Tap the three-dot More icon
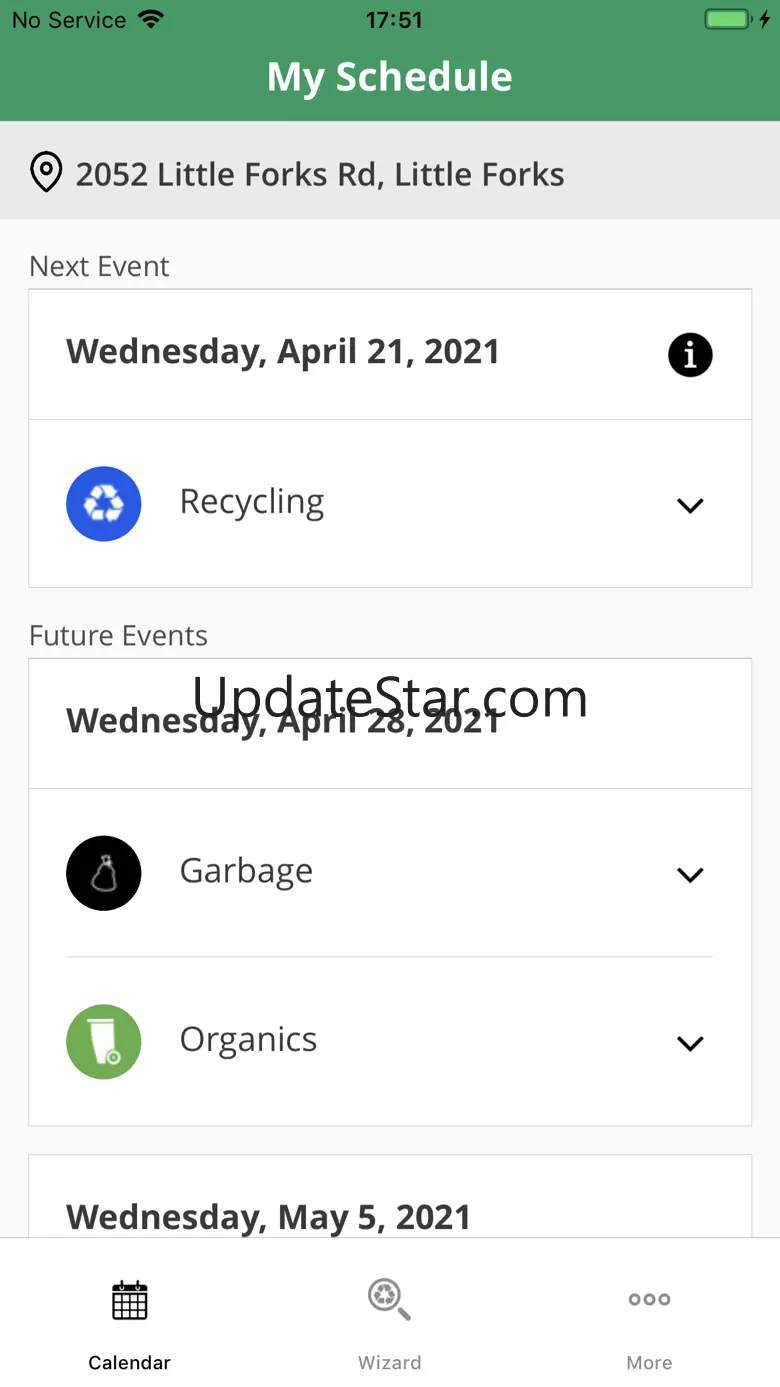The image size is (780, 1387). click(649, 1299)
